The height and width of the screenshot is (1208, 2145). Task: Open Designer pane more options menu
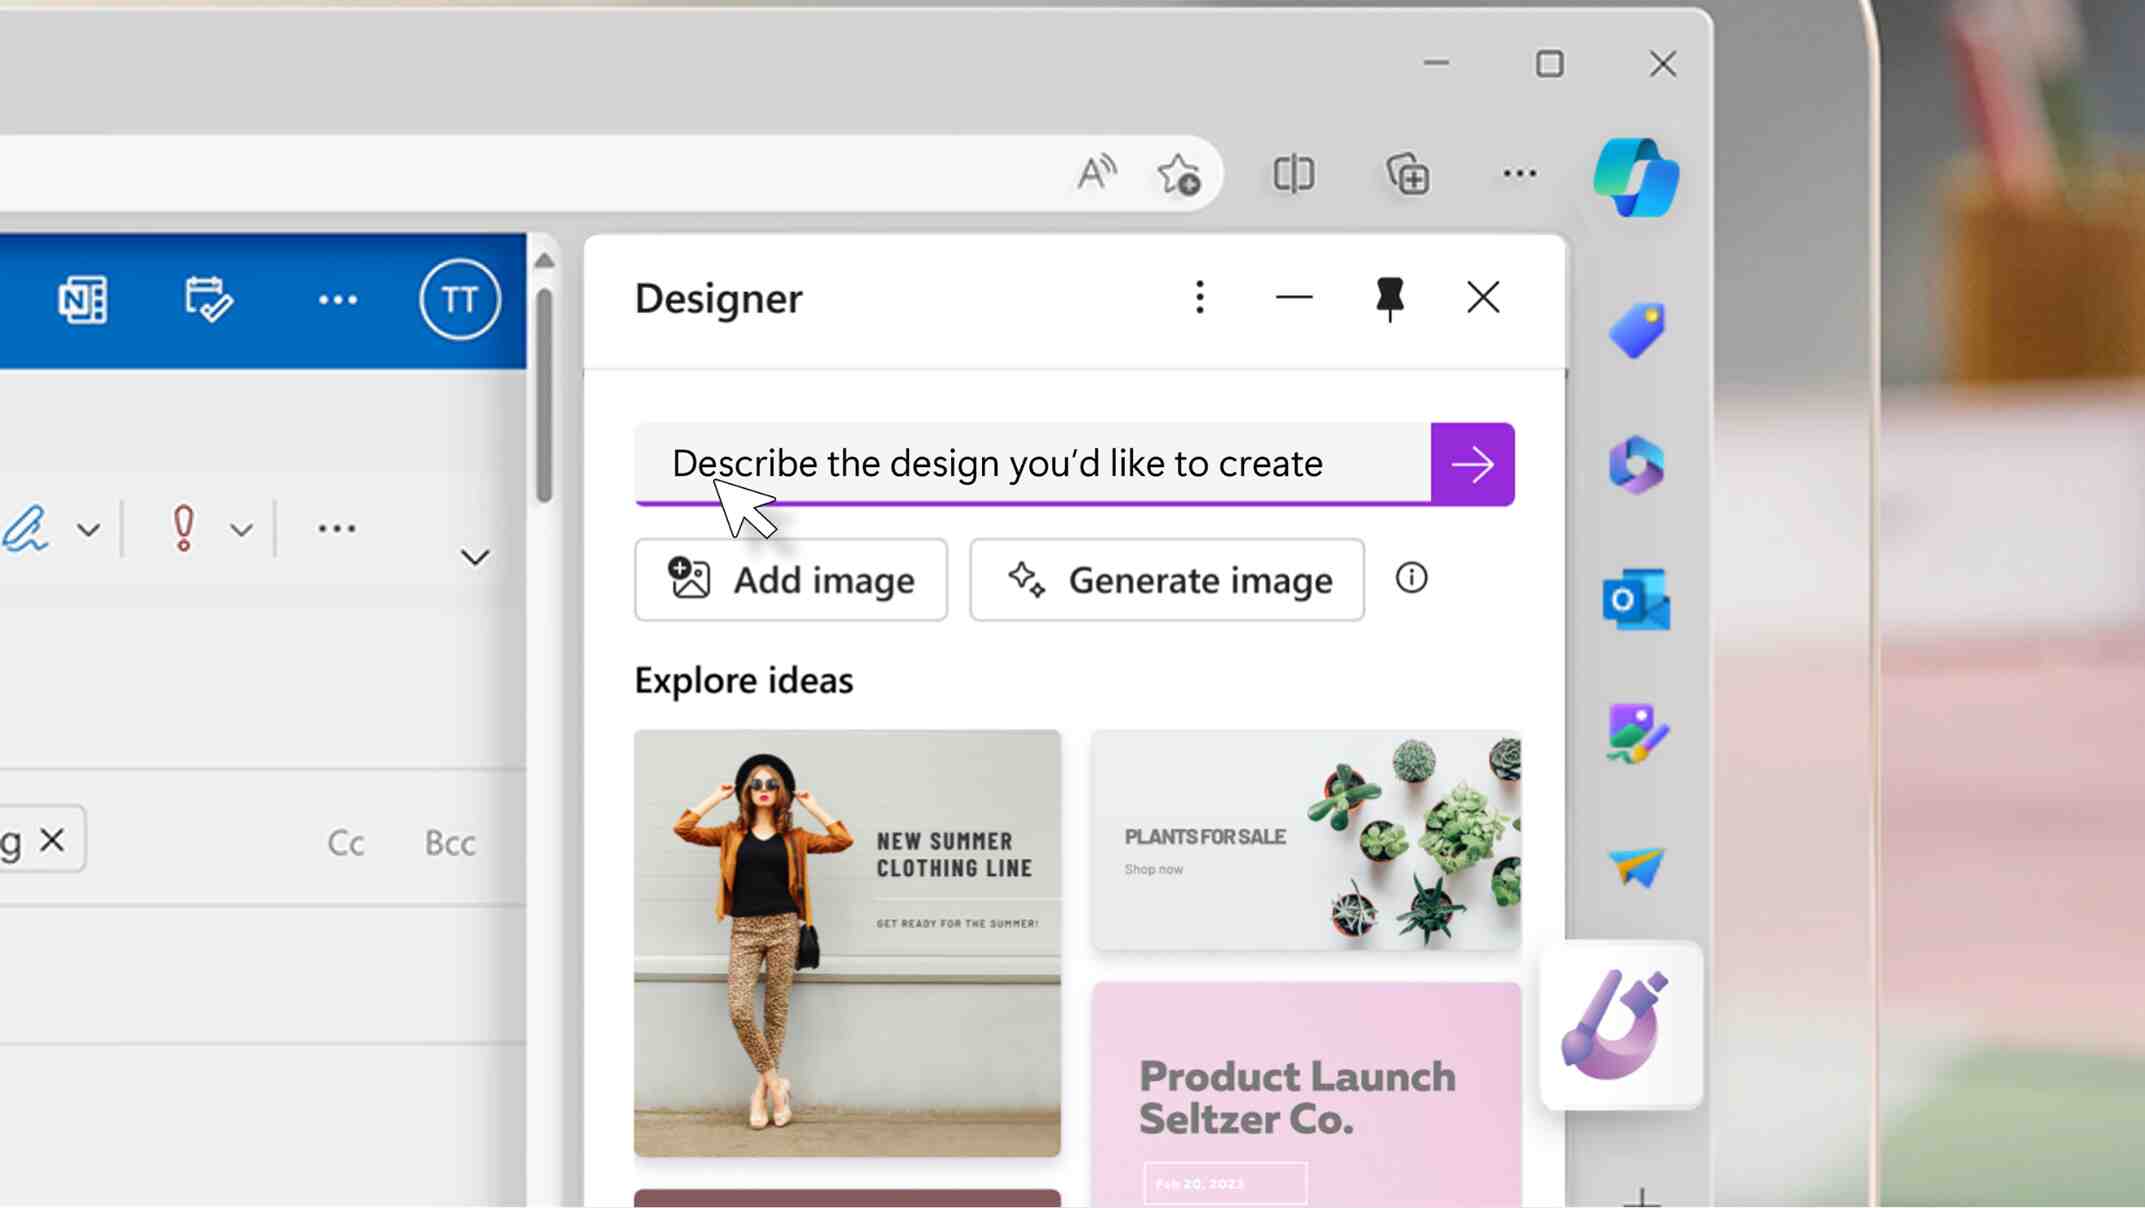click(x=1199, y=297)
